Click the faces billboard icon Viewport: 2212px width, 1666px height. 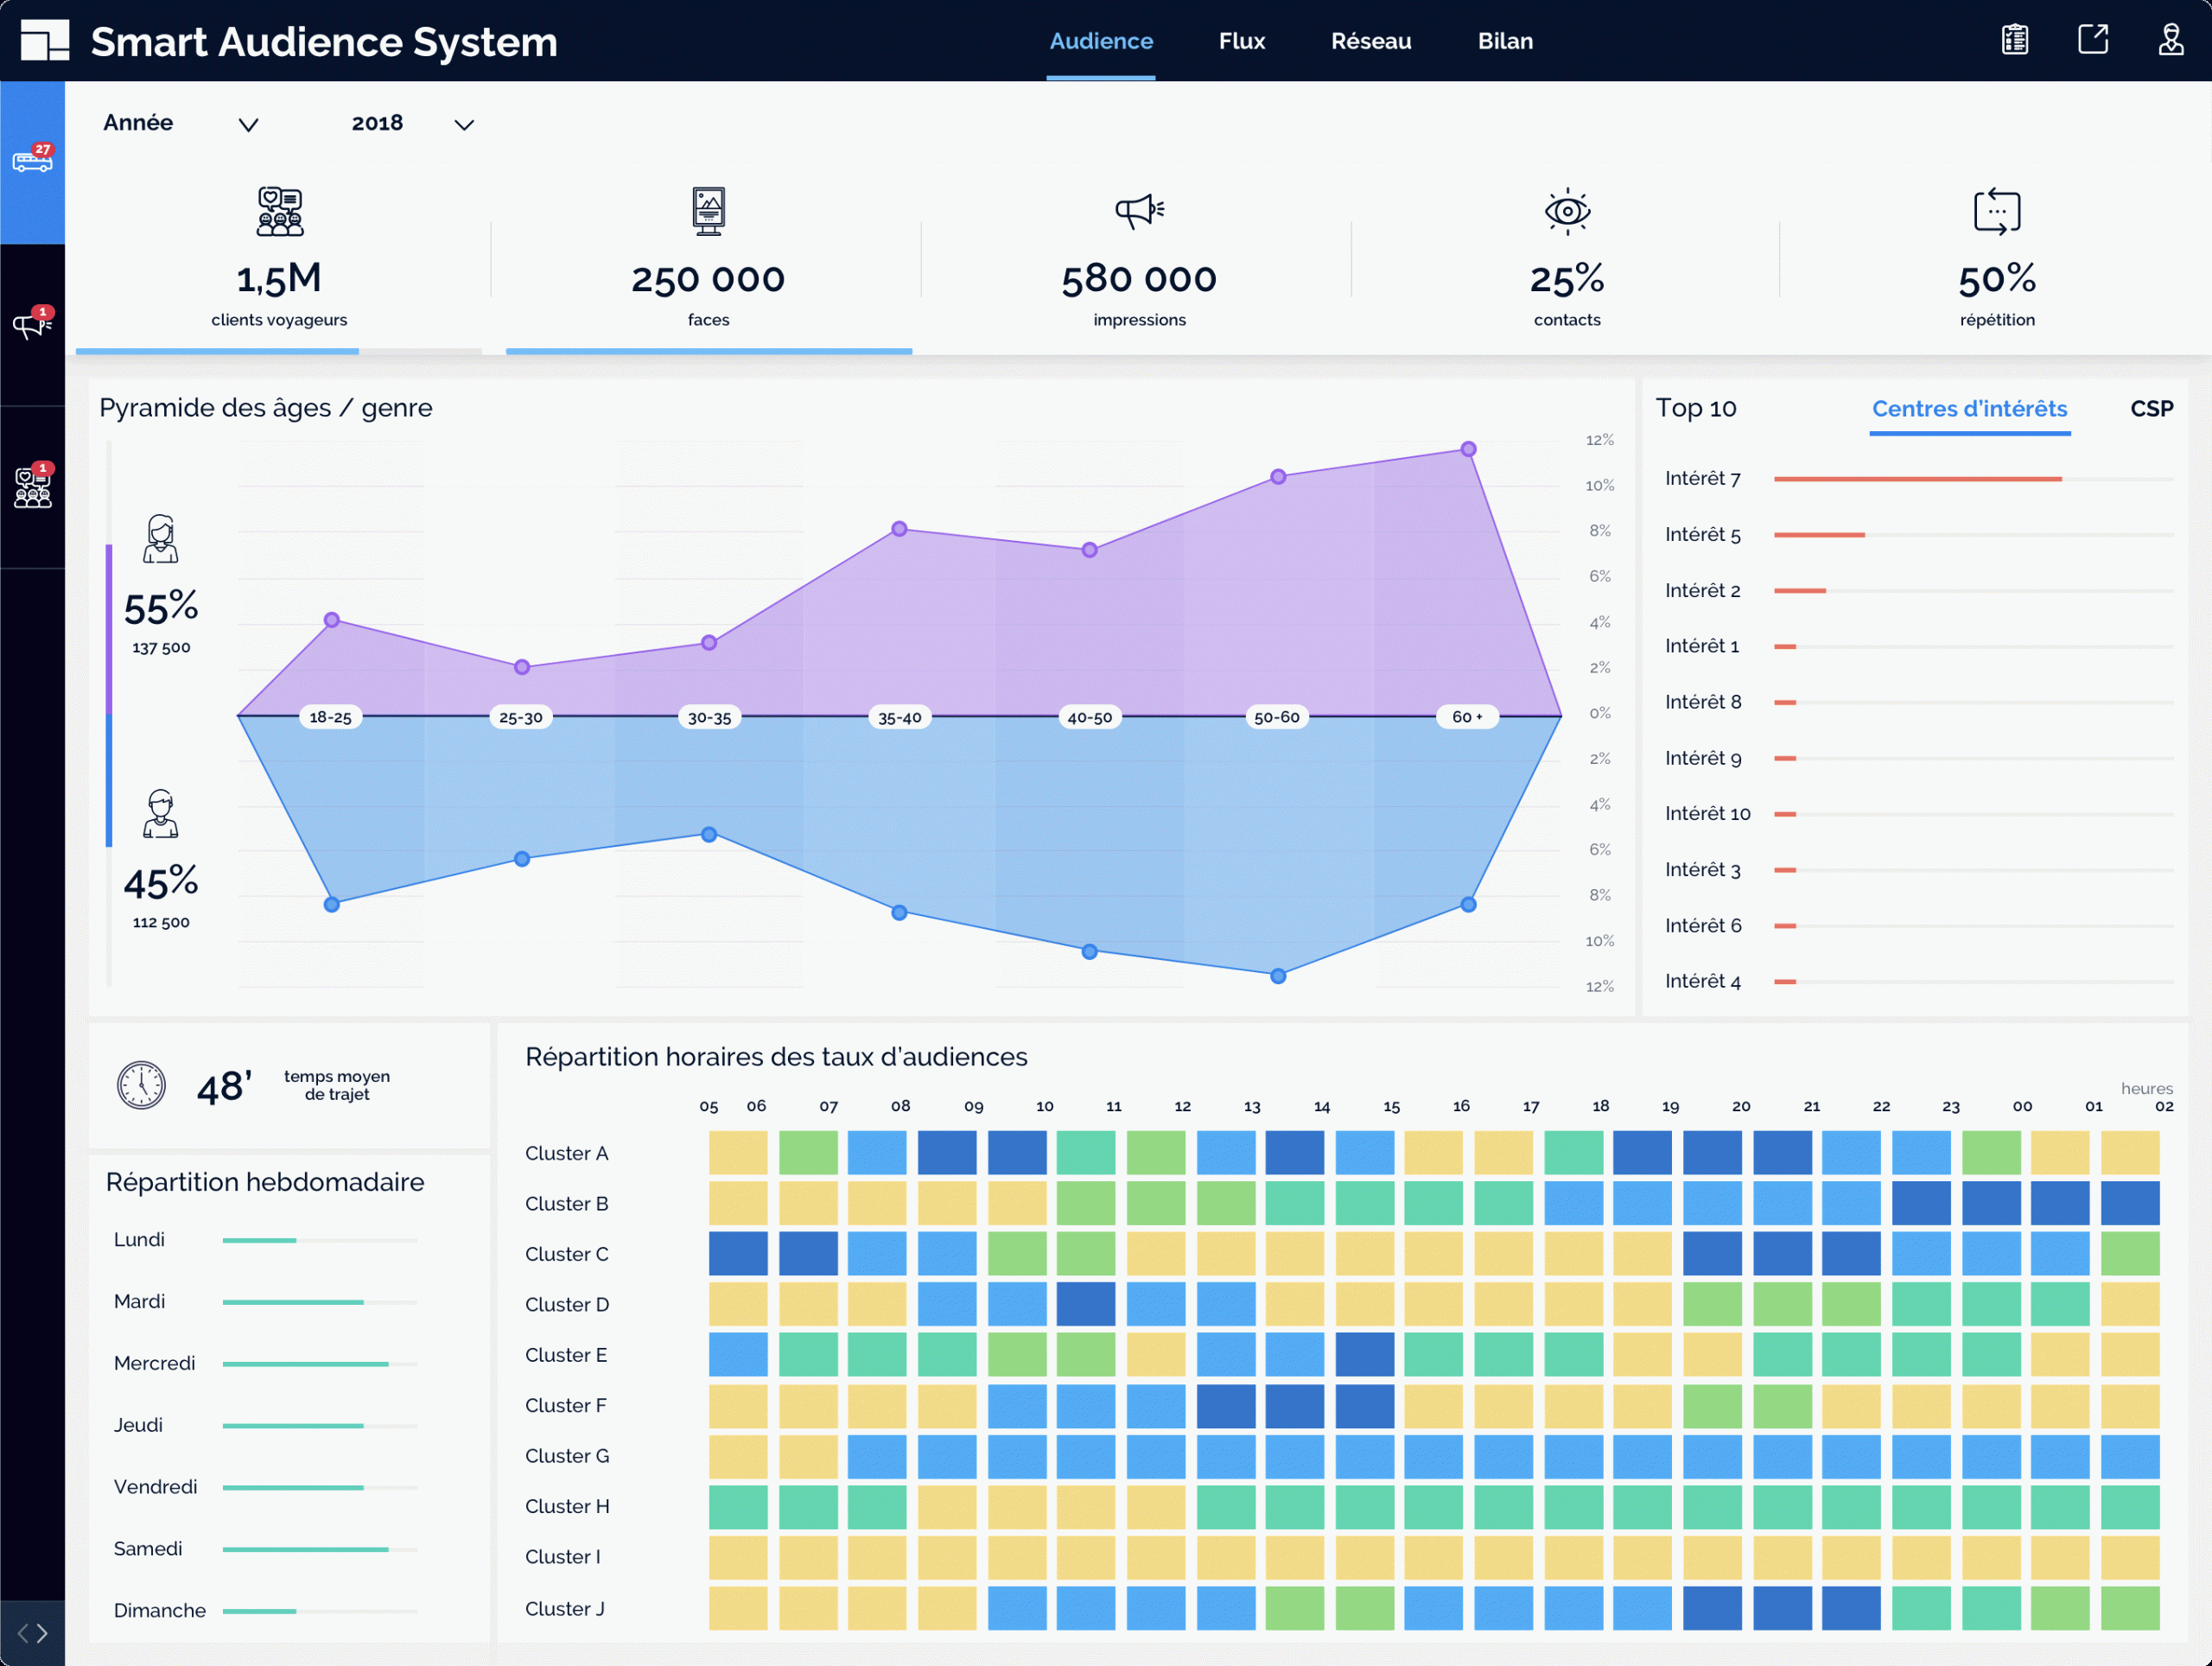point(708,211)
